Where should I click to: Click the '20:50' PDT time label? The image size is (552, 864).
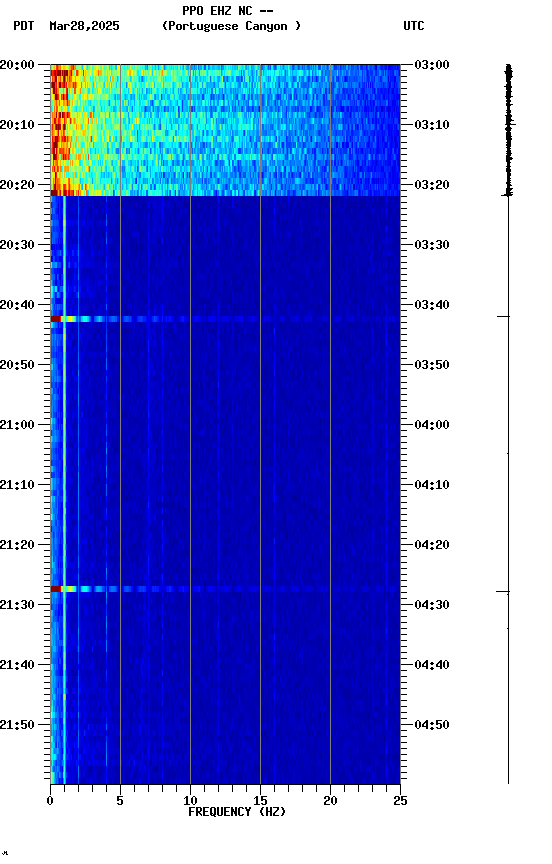click(x=17, y=365)
